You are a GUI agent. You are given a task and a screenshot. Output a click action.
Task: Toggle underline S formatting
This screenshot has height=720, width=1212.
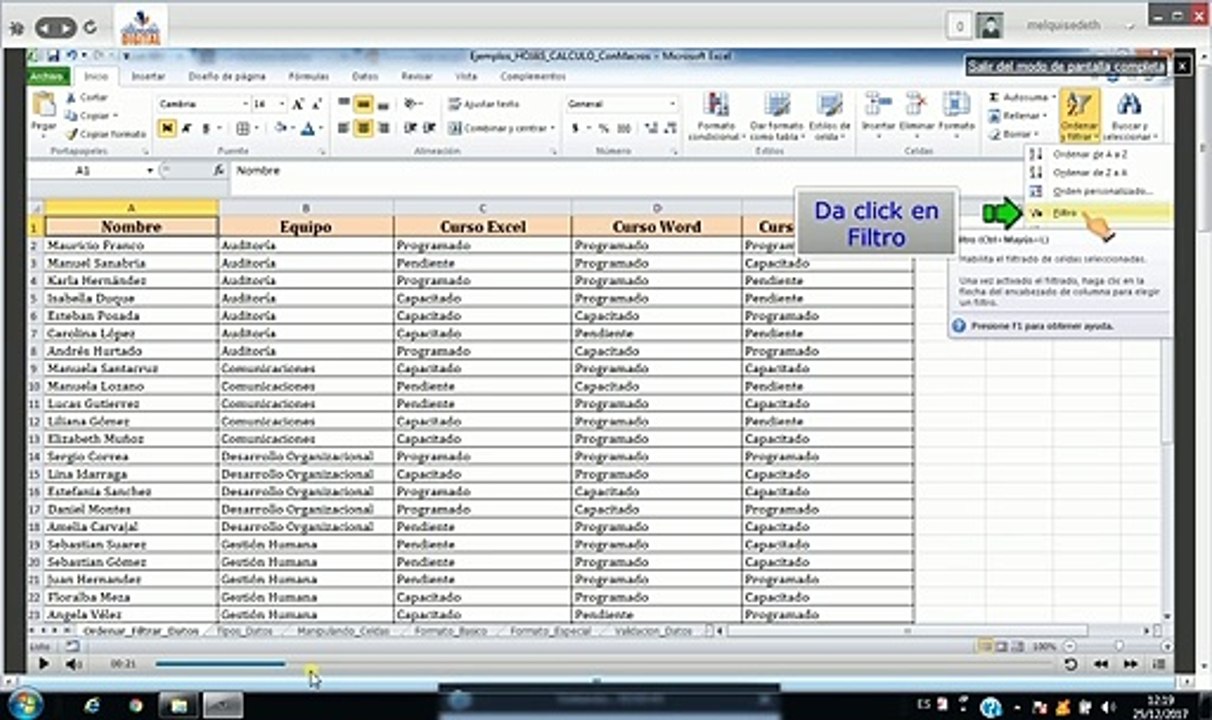[x=205, y=128]
